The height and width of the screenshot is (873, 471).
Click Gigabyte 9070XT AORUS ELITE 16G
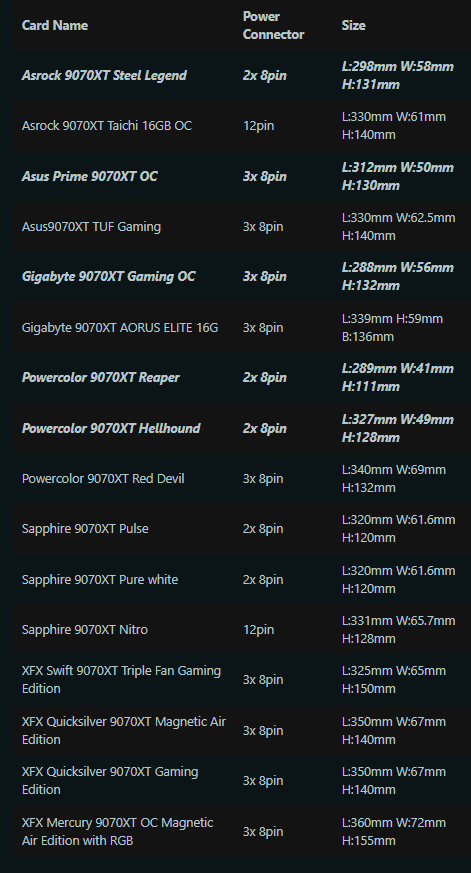[x=120, y=327]
